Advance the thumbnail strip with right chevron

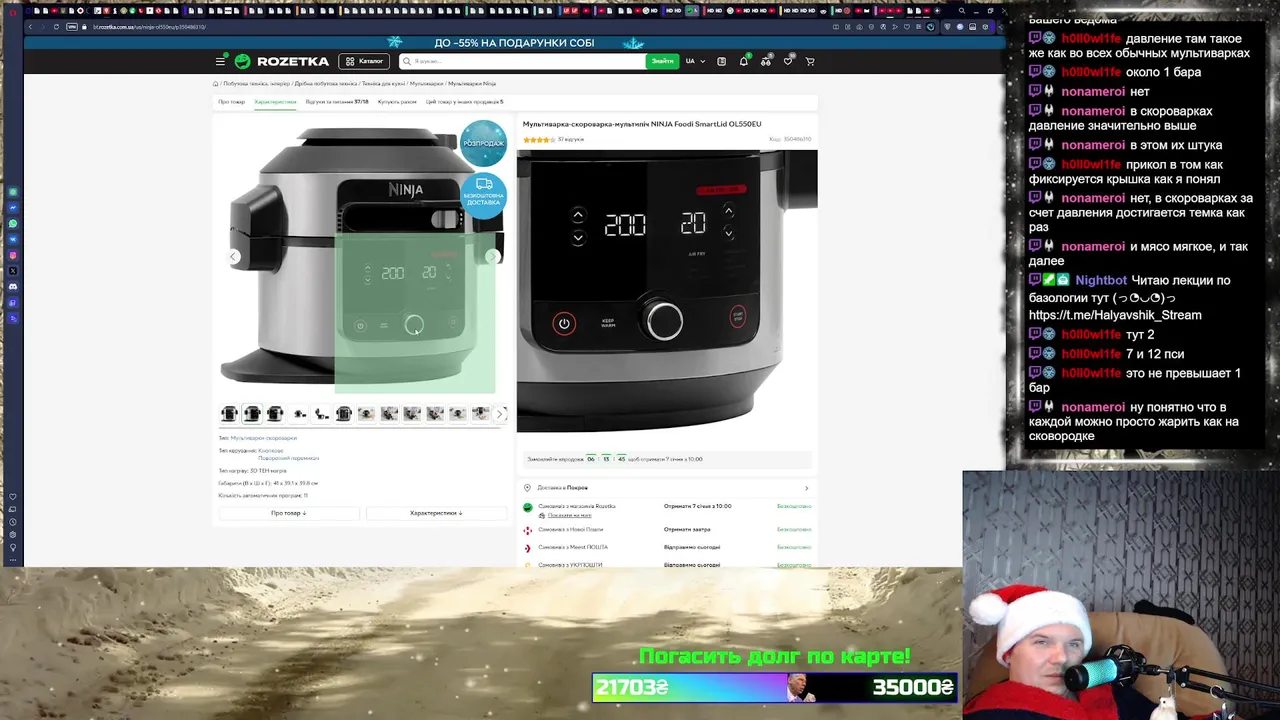(x=501, y=414)
